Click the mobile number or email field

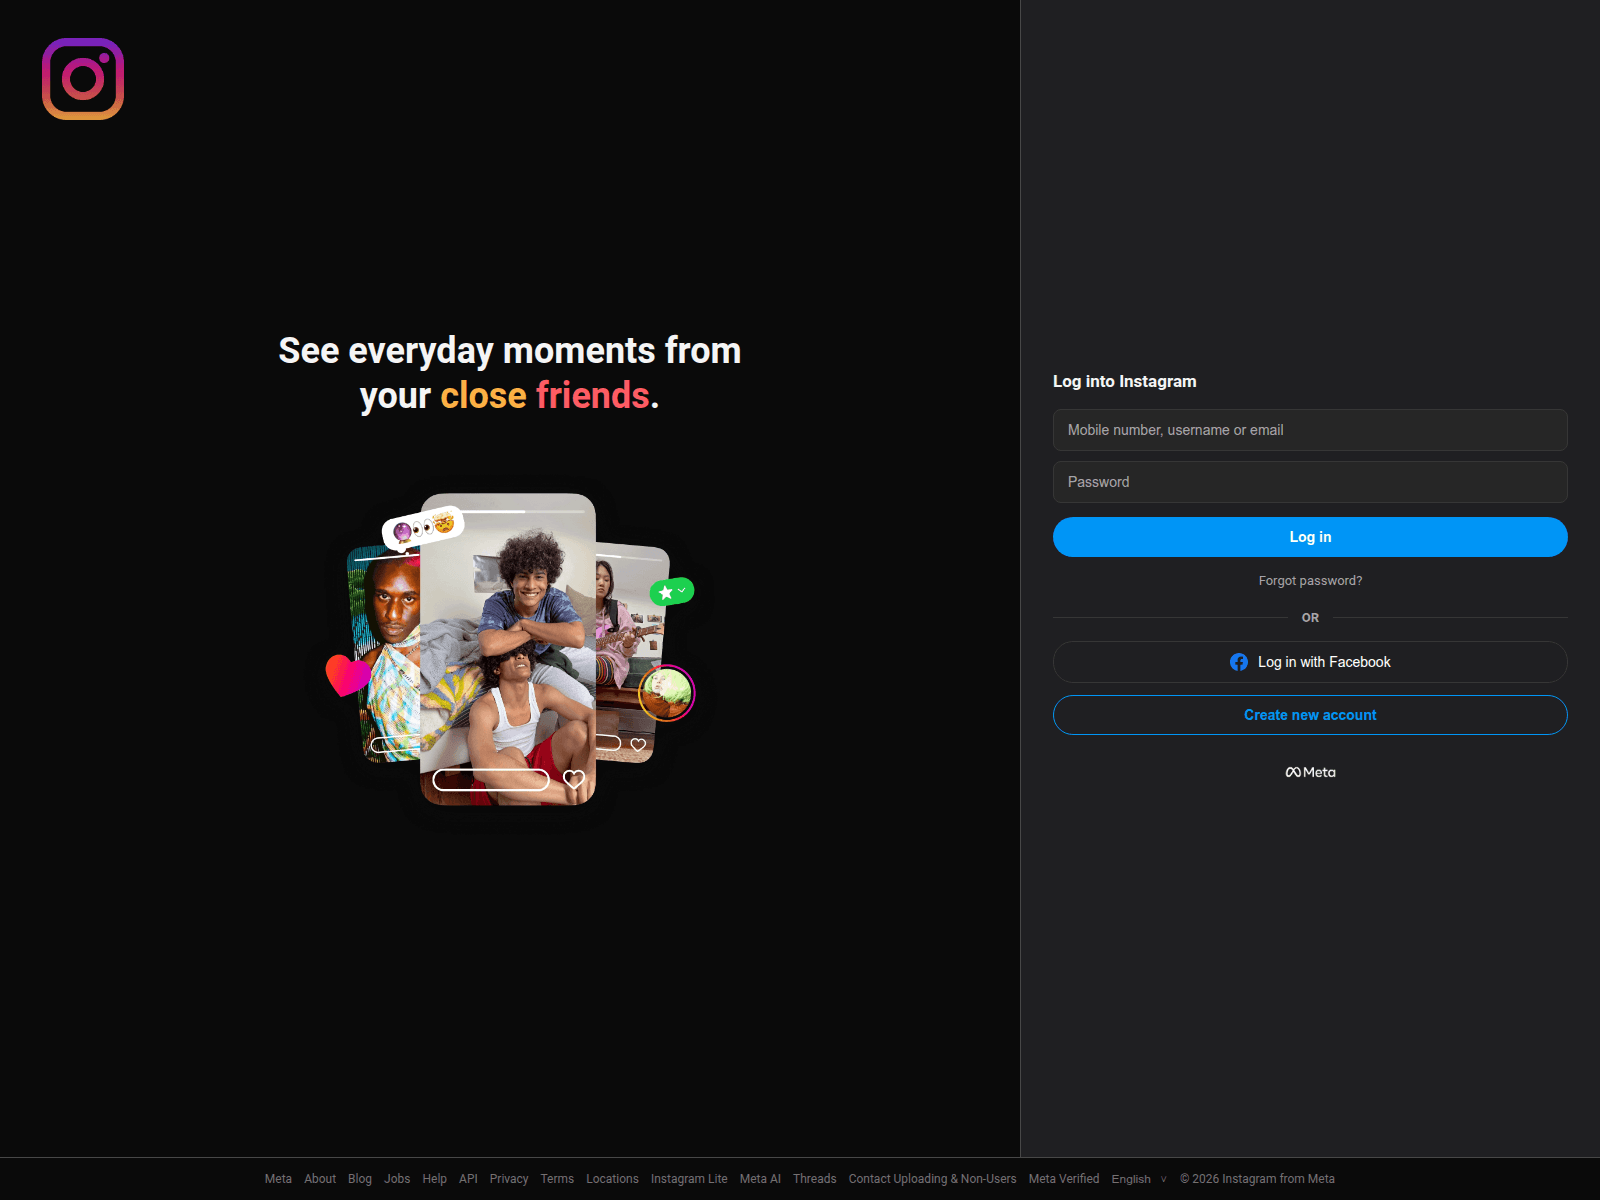[1310, 430]
